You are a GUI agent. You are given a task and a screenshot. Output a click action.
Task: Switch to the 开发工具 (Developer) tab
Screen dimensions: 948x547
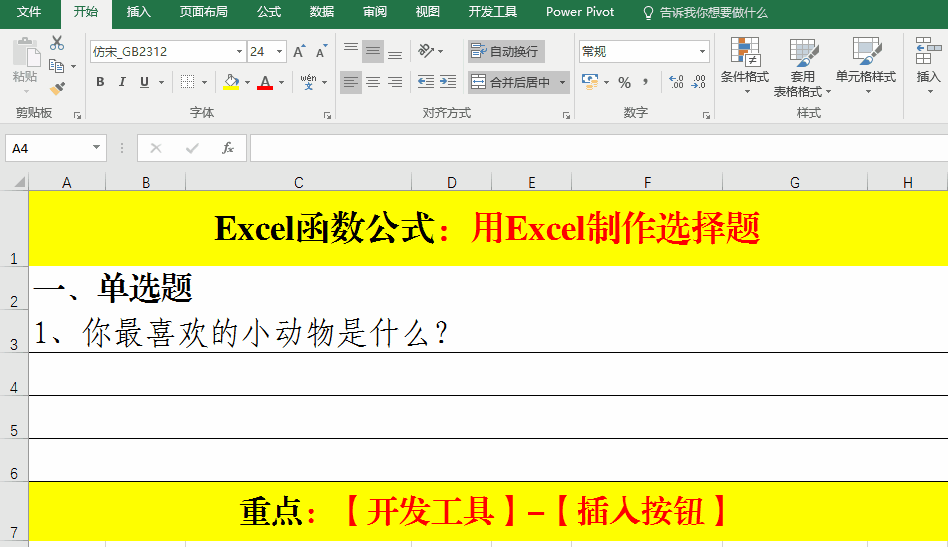[492, 12]
